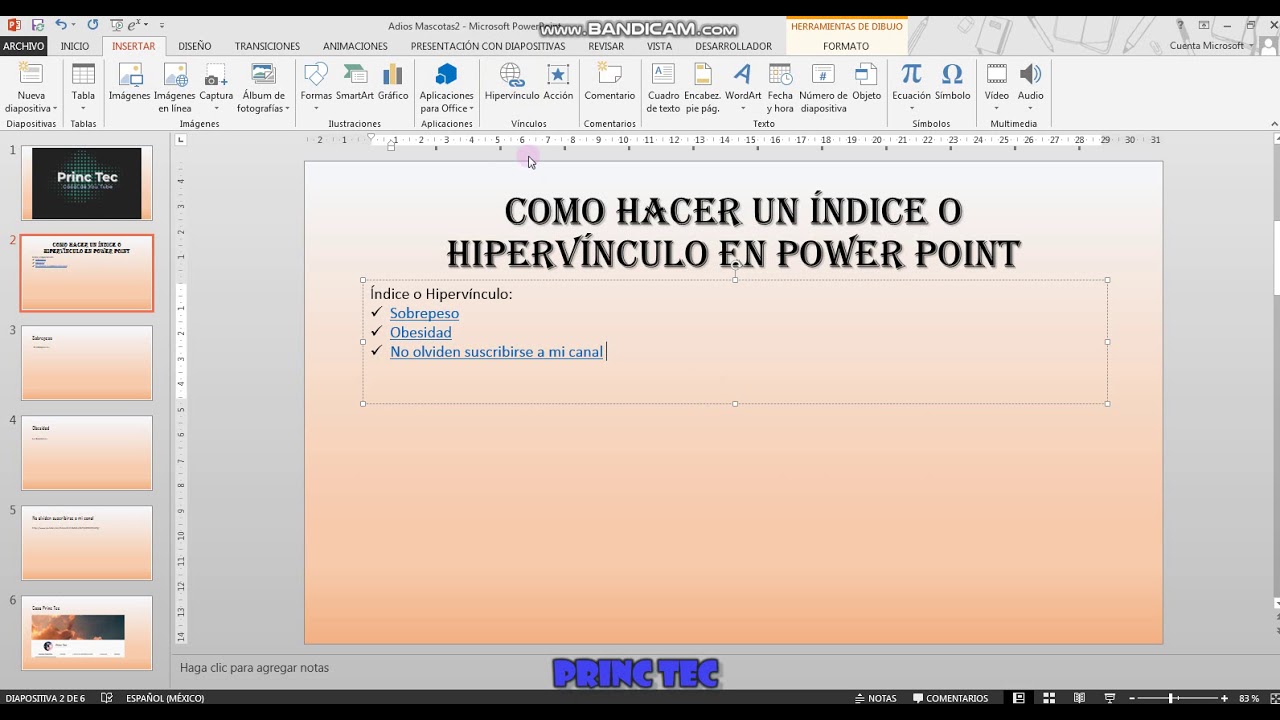Screen dimensions: 1280x720
Task: Toggle the NOTAS pane
Action: [876, 698]
